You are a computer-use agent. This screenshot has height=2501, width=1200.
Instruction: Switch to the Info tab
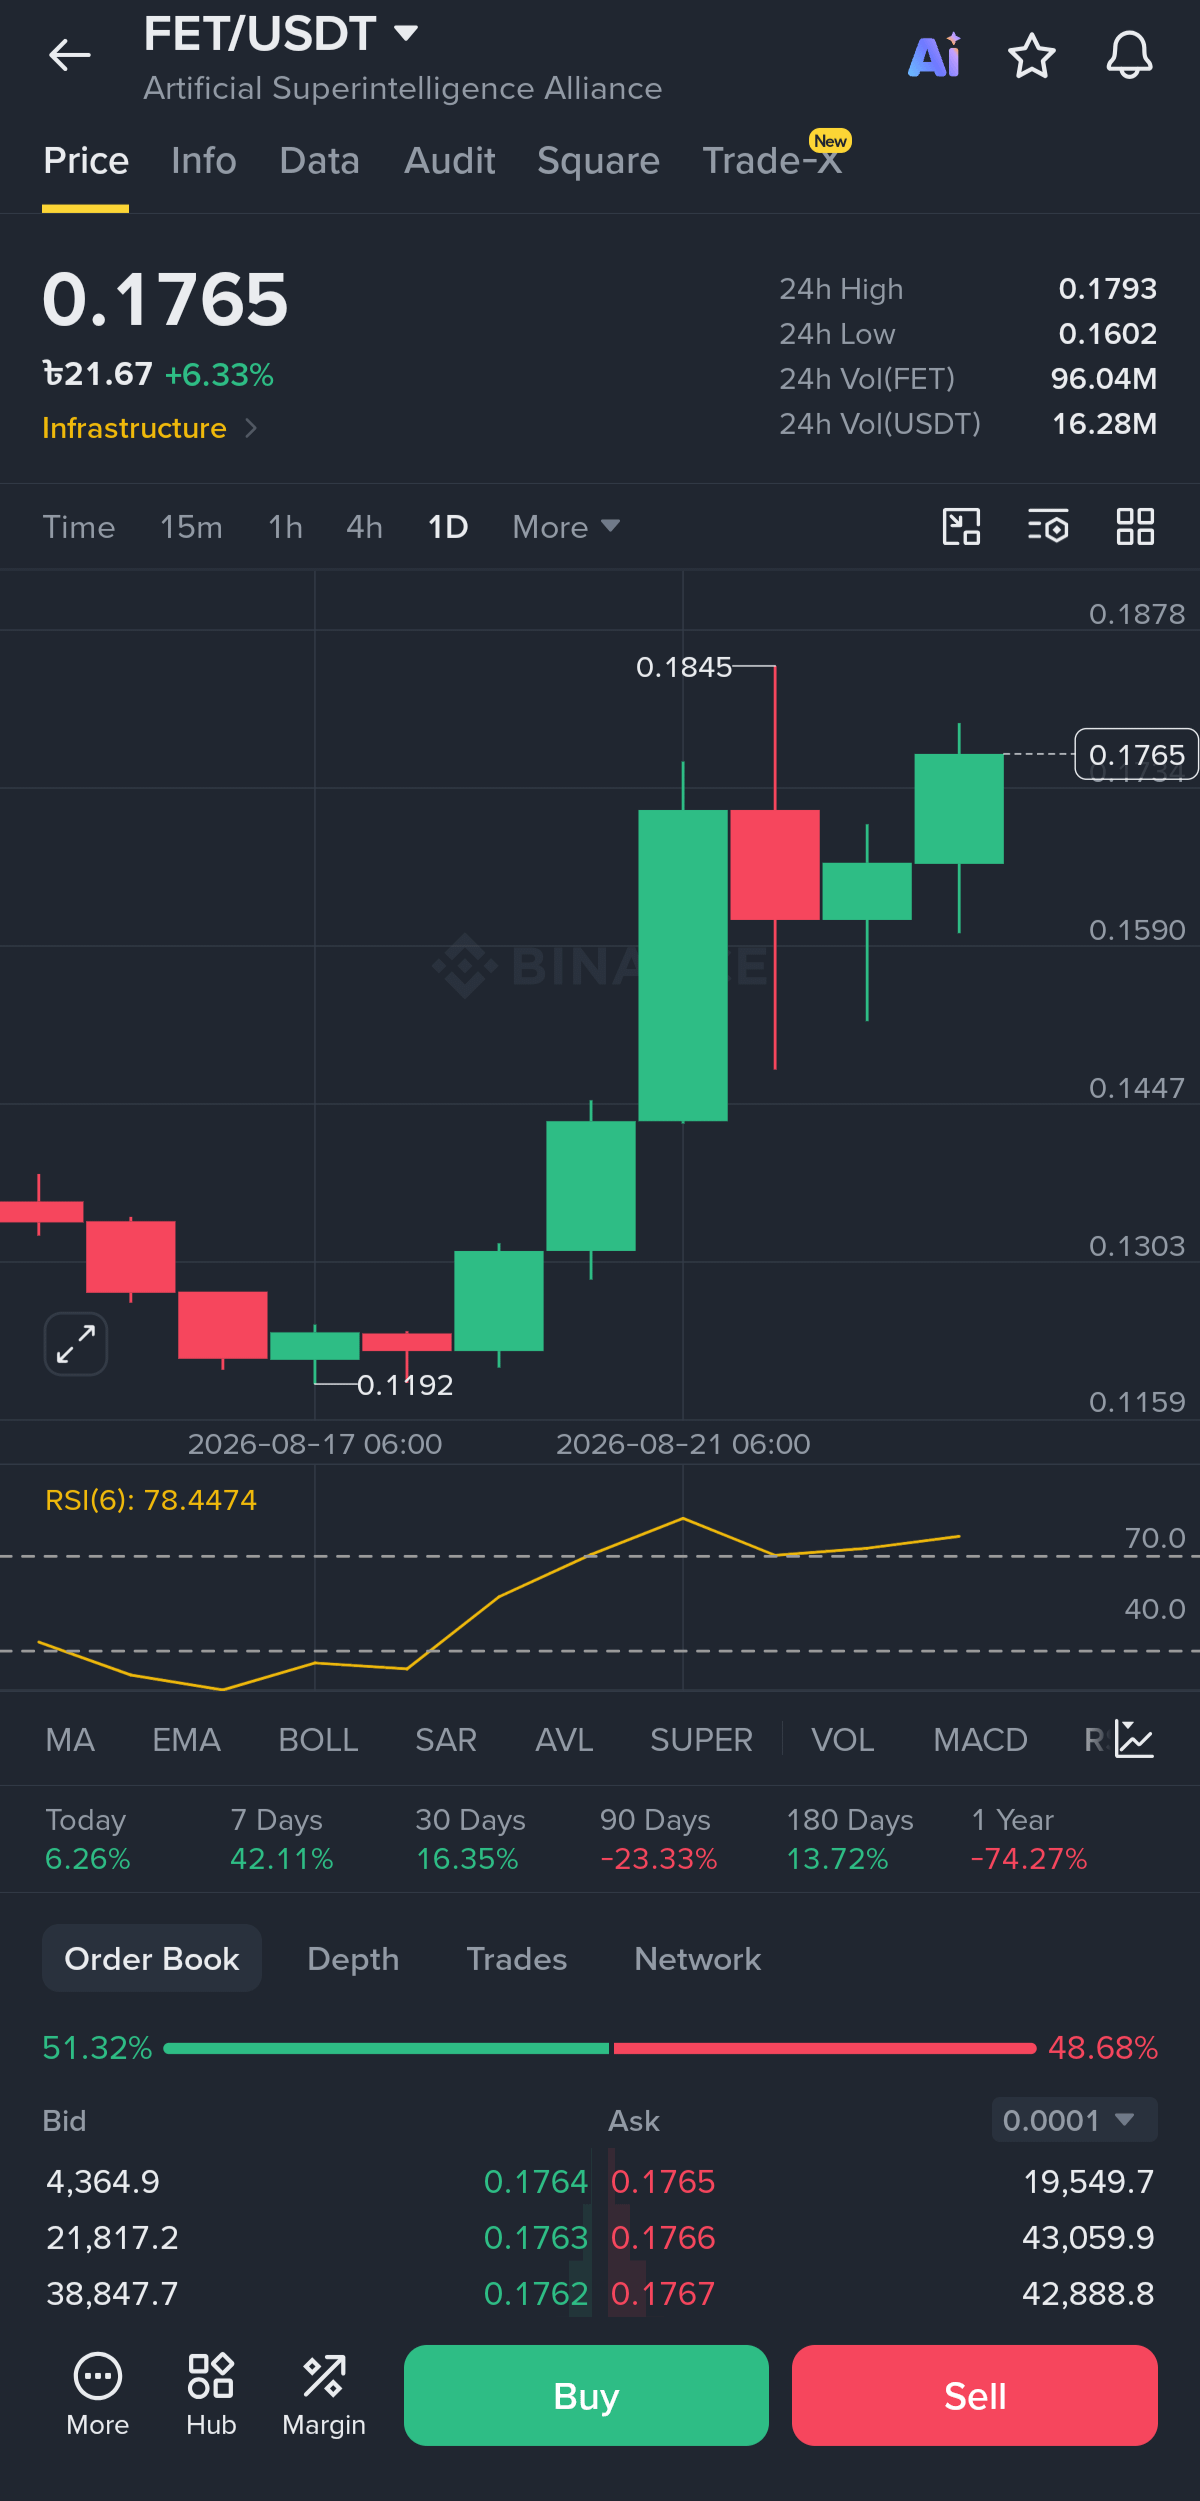pos(204,161)
